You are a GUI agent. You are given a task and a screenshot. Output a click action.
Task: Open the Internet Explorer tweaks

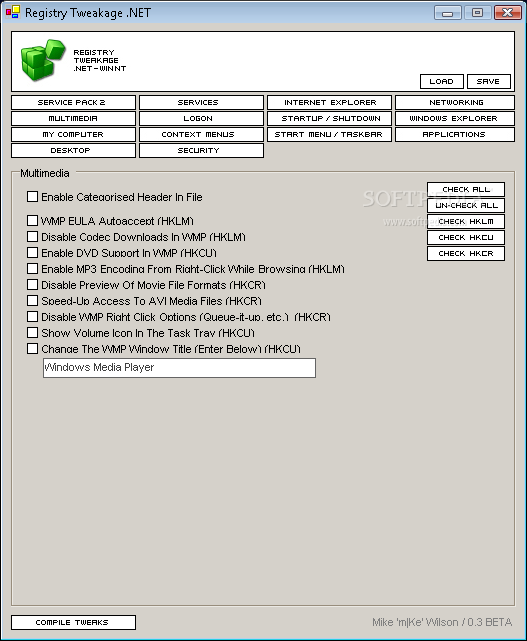[x=329, y=102]
